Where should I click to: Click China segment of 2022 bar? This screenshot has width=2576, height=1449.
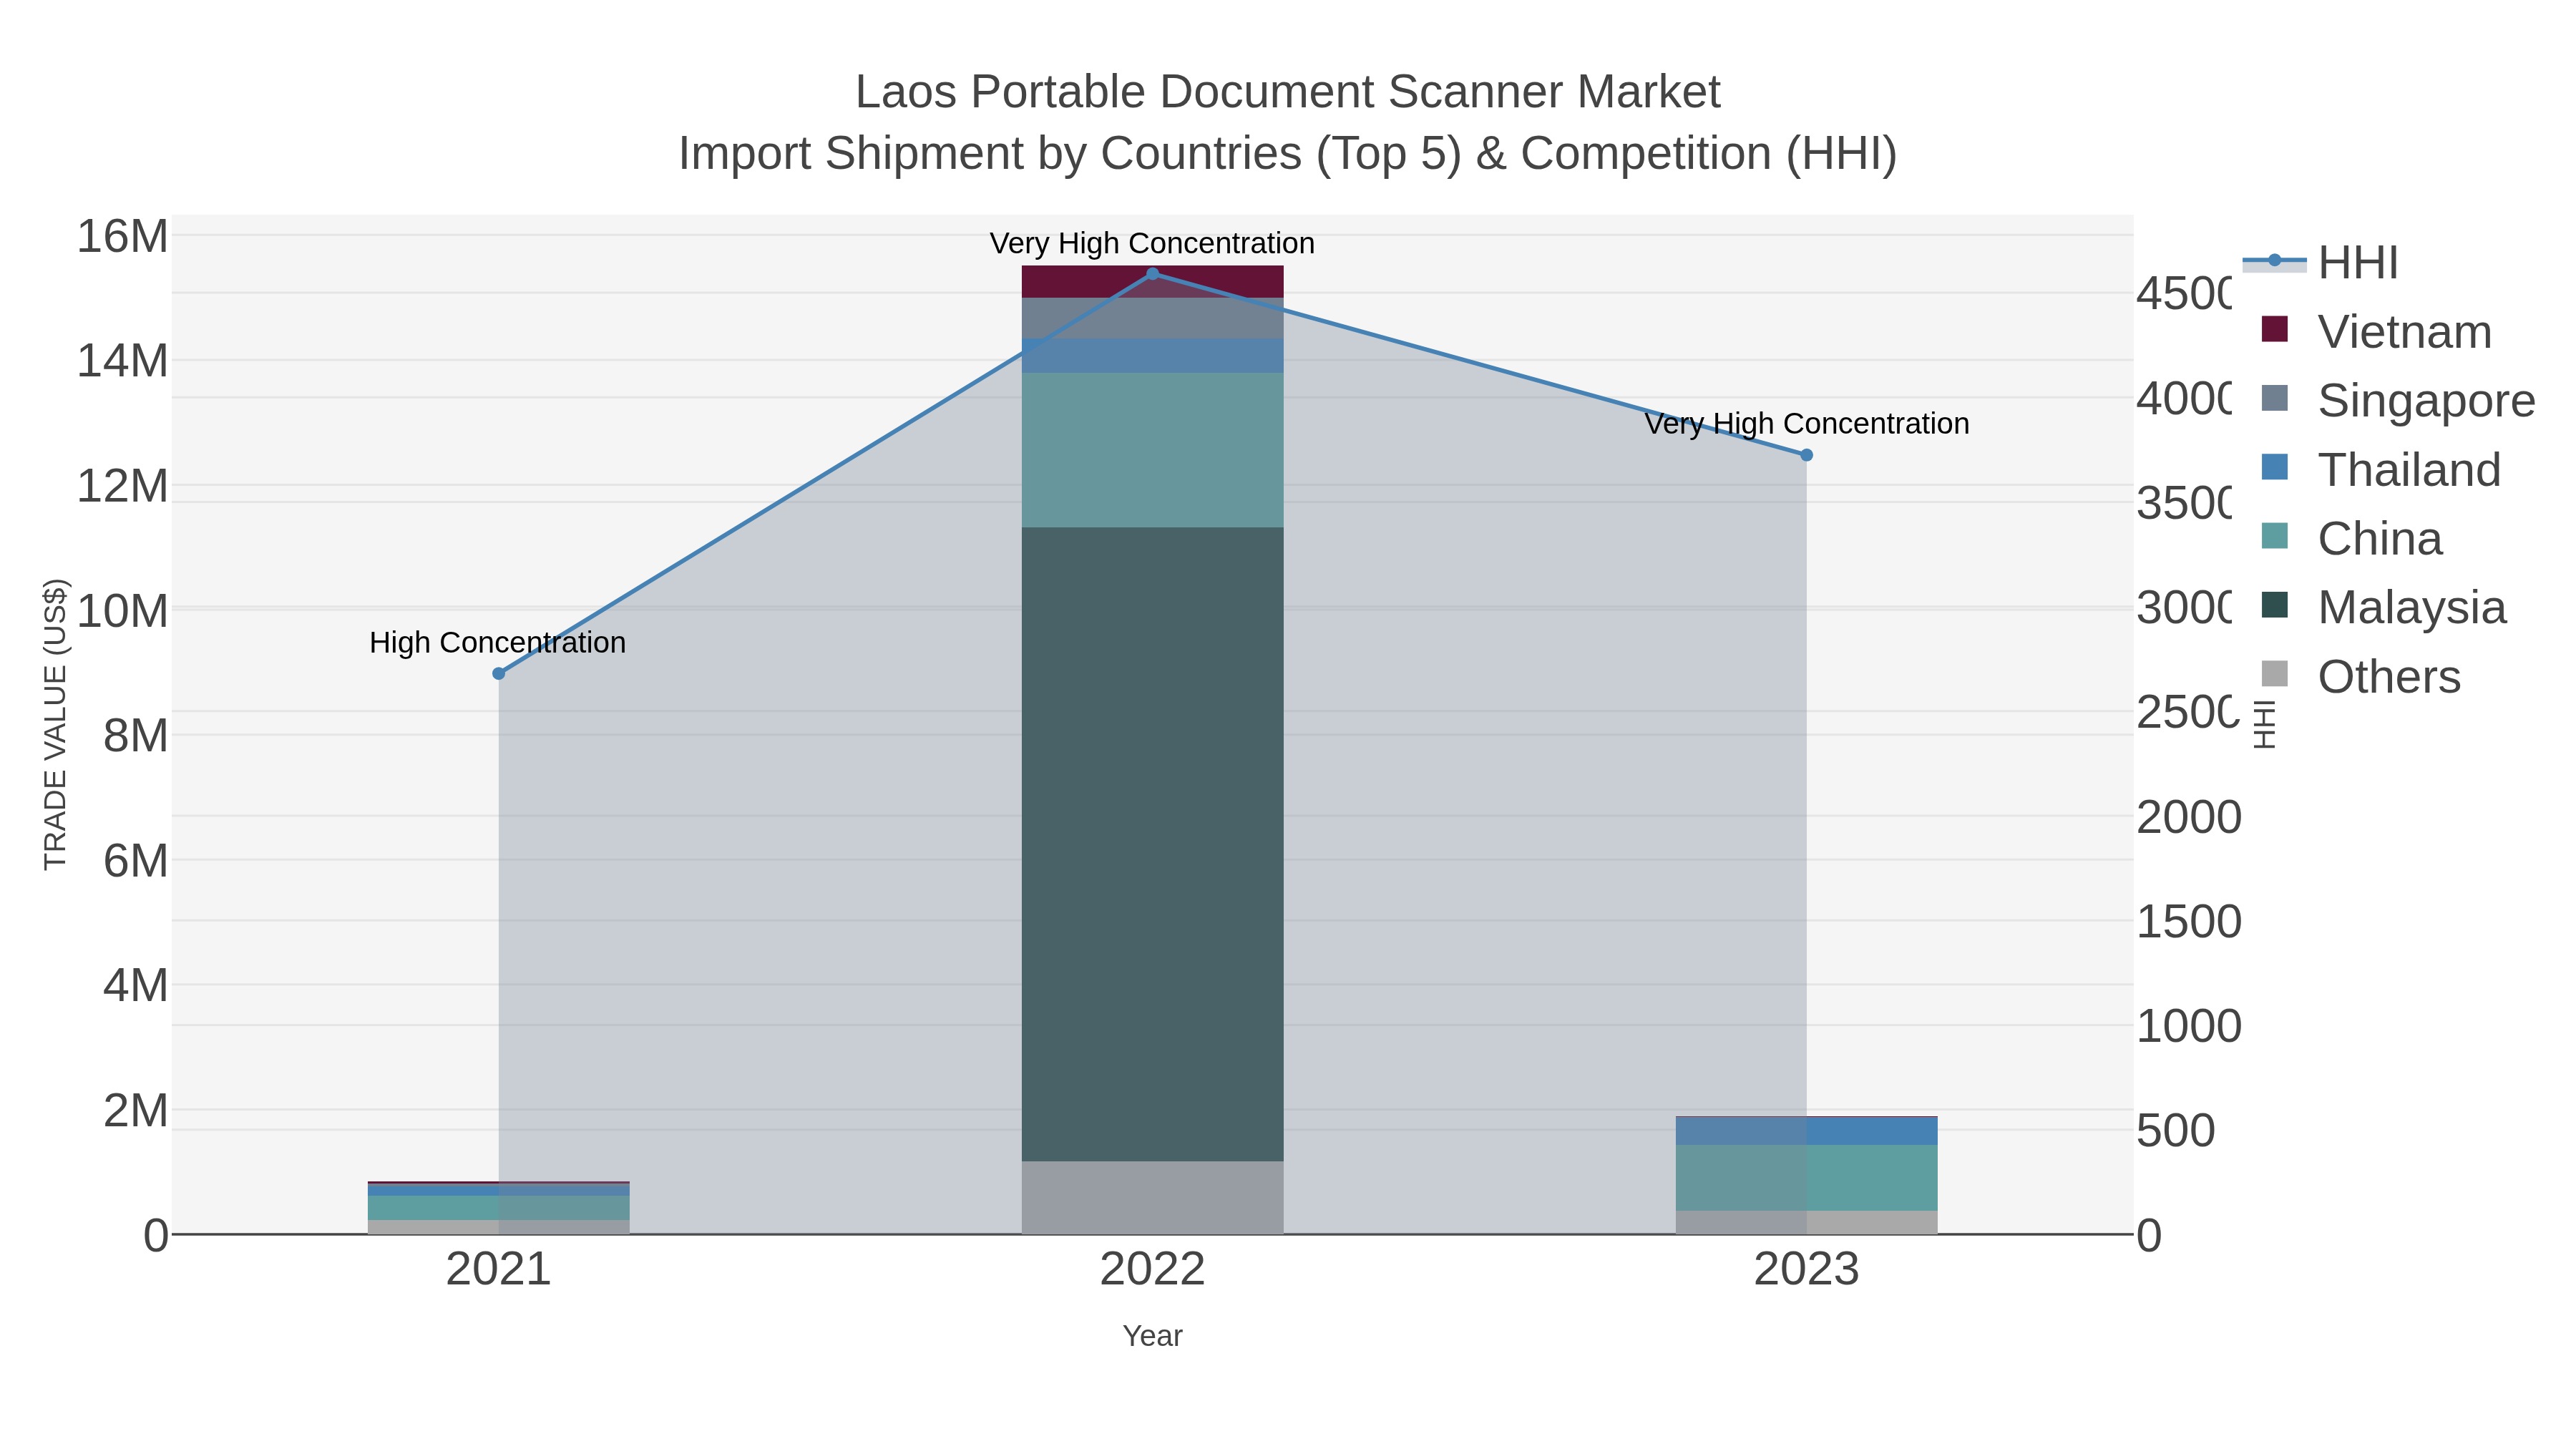[x=1152, y=450]
